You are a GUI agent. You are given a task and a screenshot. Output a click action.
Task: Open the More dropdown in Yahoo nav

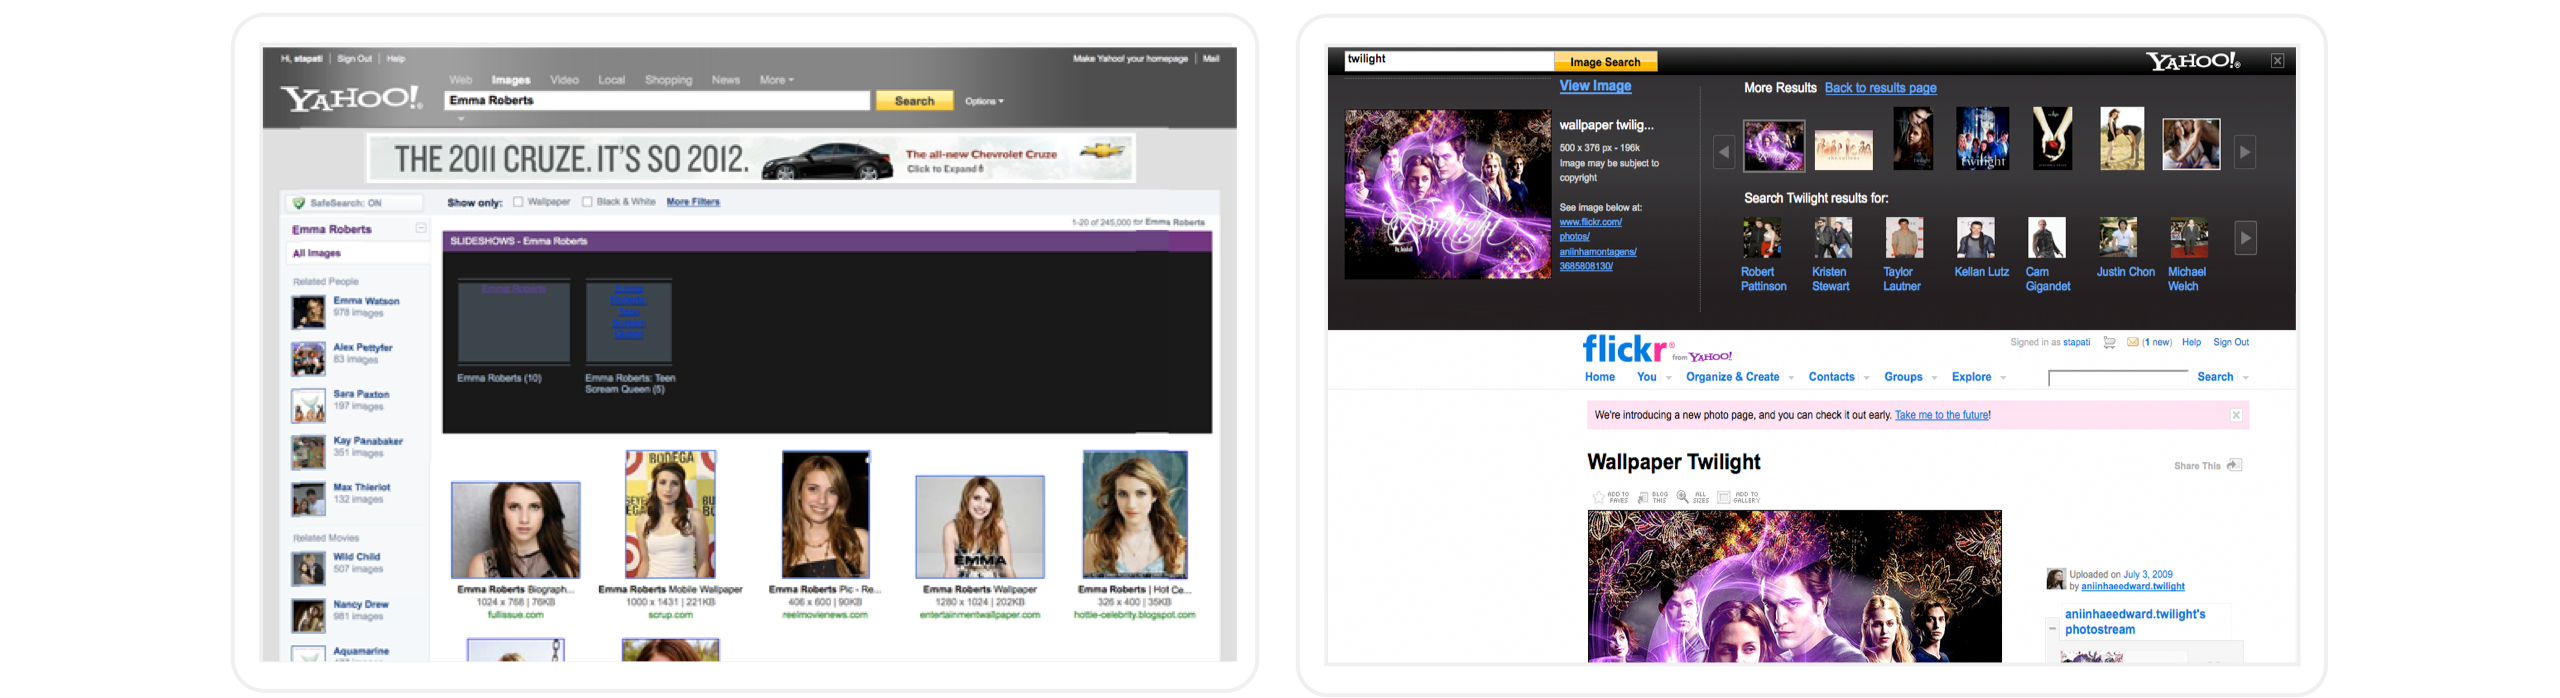(776, 80)
